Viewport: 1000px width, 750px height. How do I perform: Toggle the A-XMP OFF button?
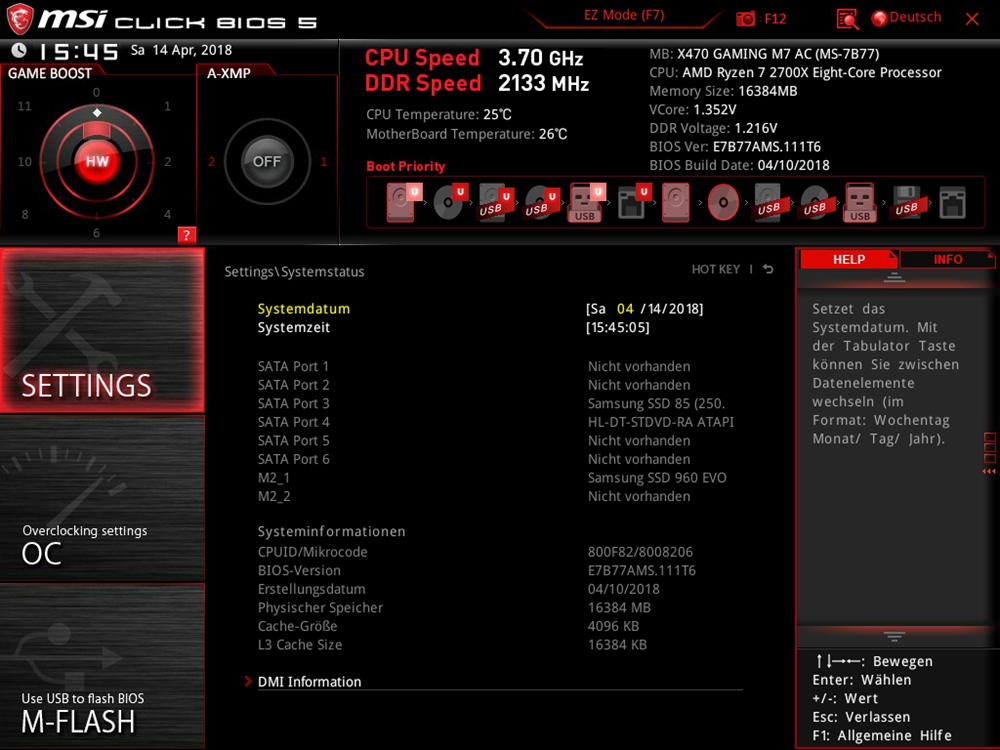pos(267,161)
